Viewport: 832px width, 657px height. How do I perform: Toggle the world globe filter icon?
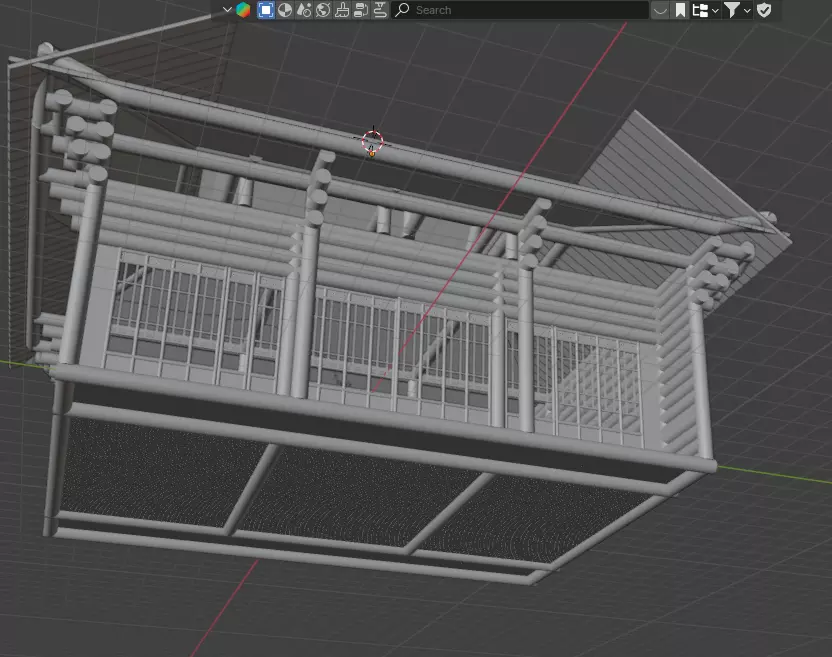click(323, 10)
